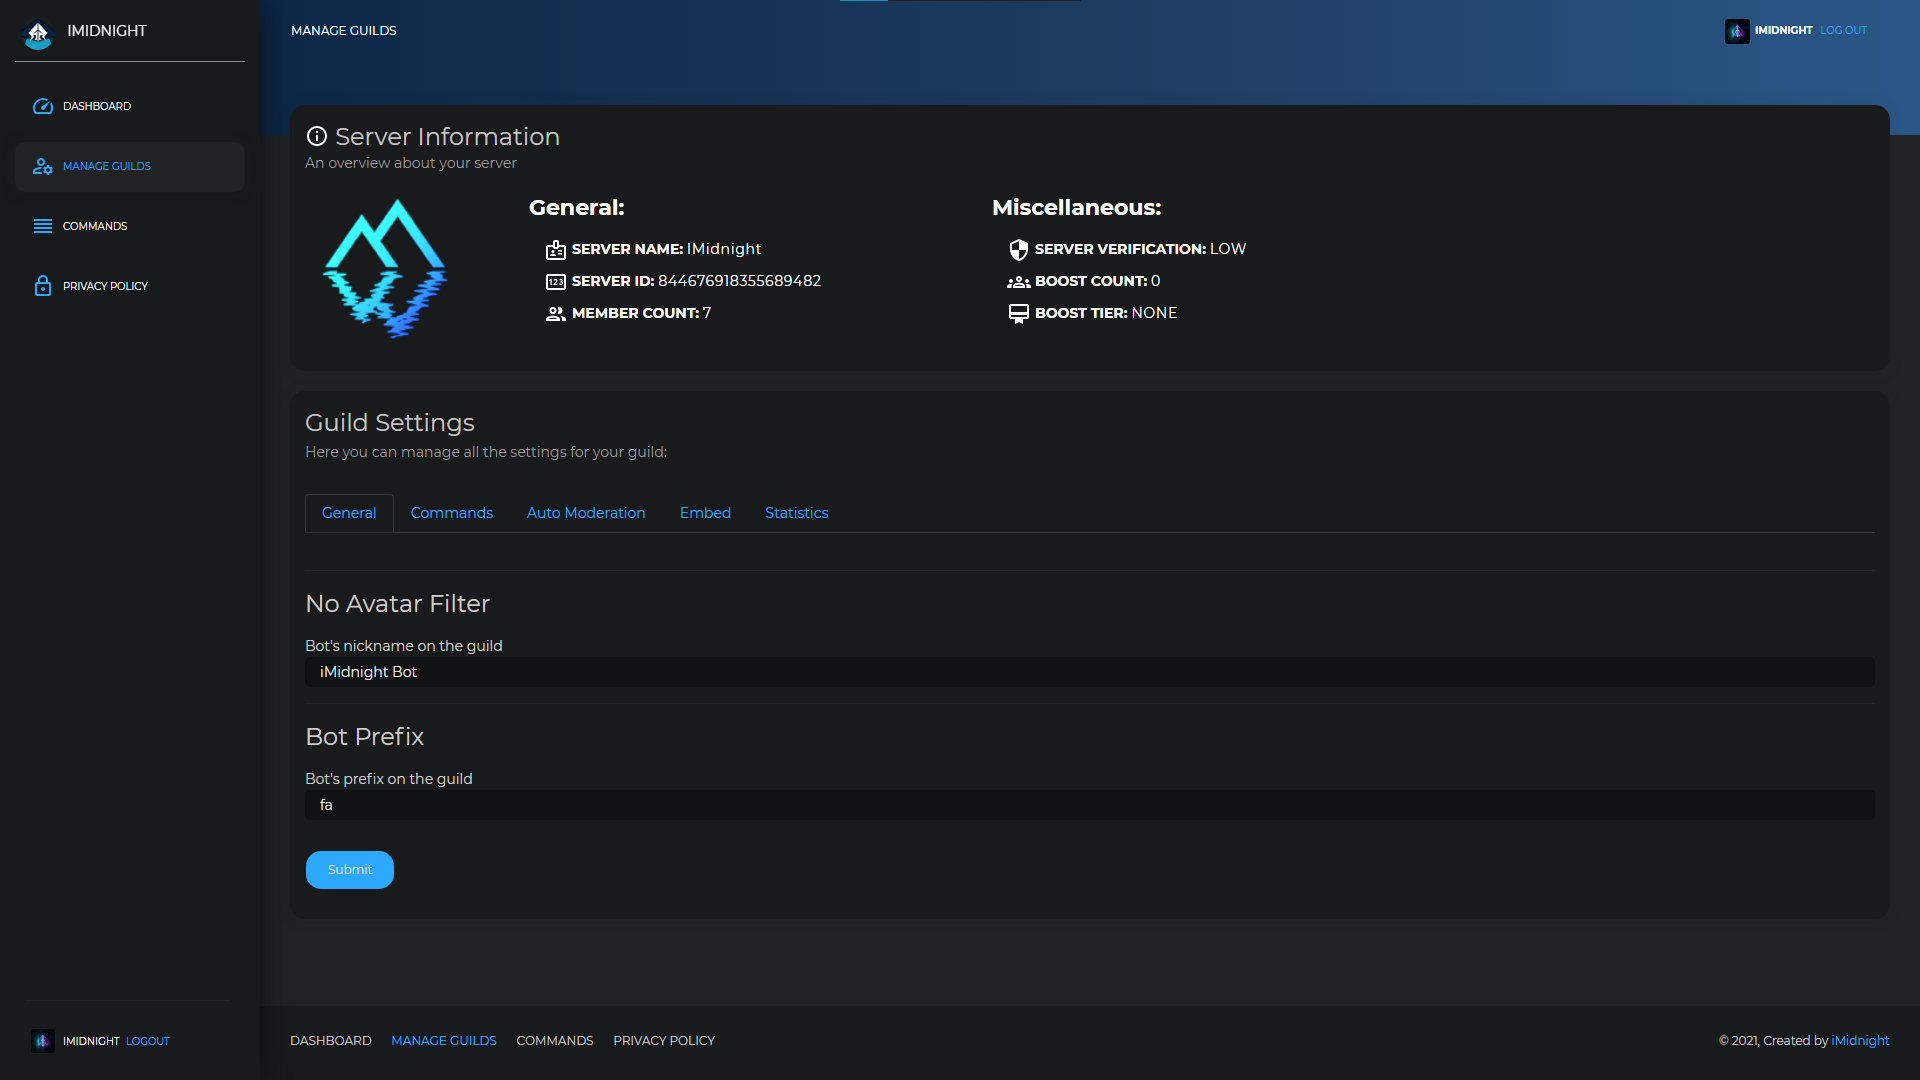
Task: Click the MEMBER COUNT: 7 text
Action: (642, 313)
